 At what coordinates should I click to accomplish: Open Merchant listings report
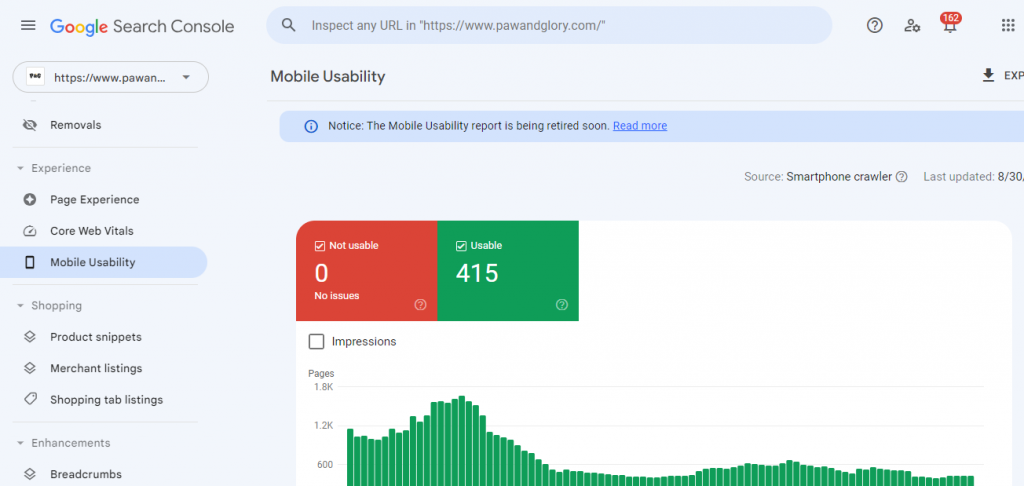(x=96, y=368)
